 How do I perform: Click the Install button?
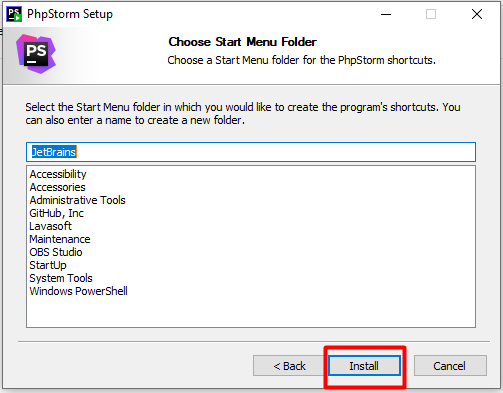tap(364, 366)
